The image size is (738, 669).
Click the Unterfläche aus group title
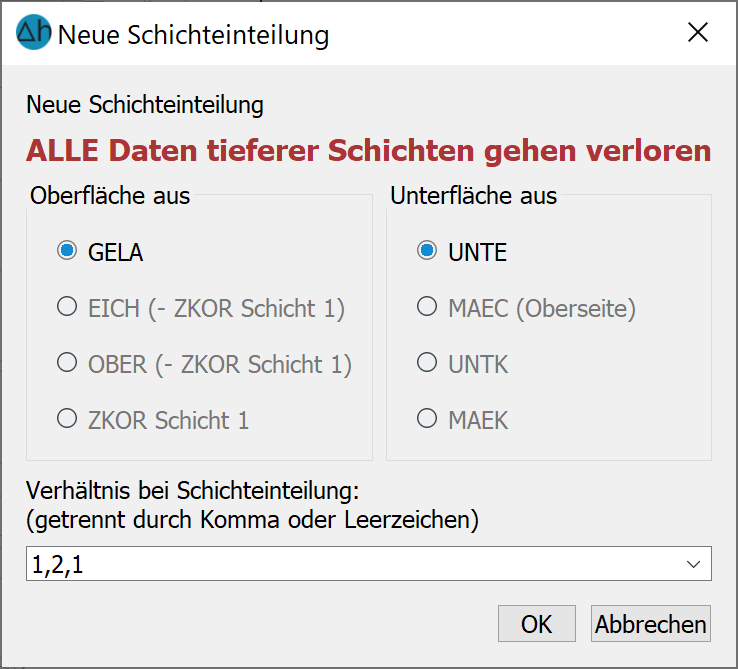pos(473,195)
